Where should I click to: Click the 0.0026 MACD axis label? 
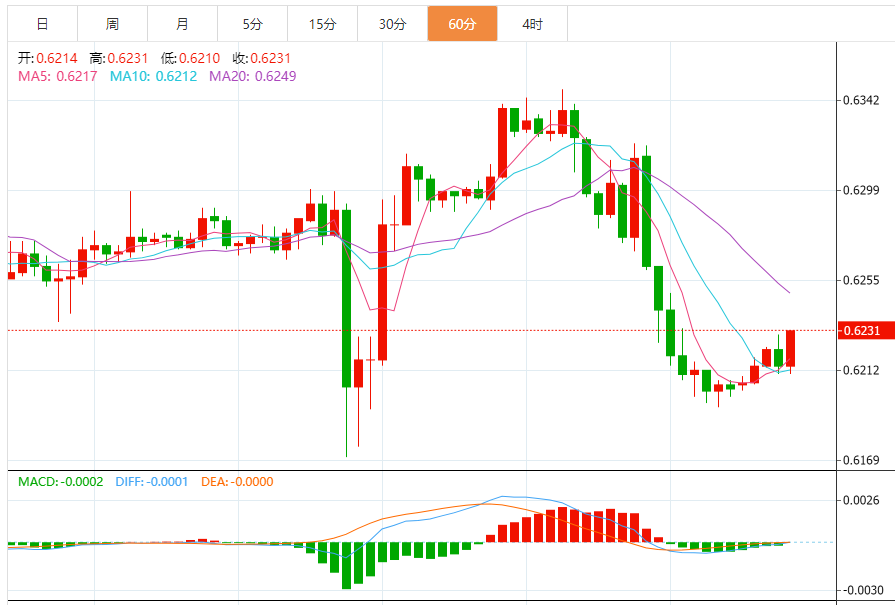(x=861, y=500)
